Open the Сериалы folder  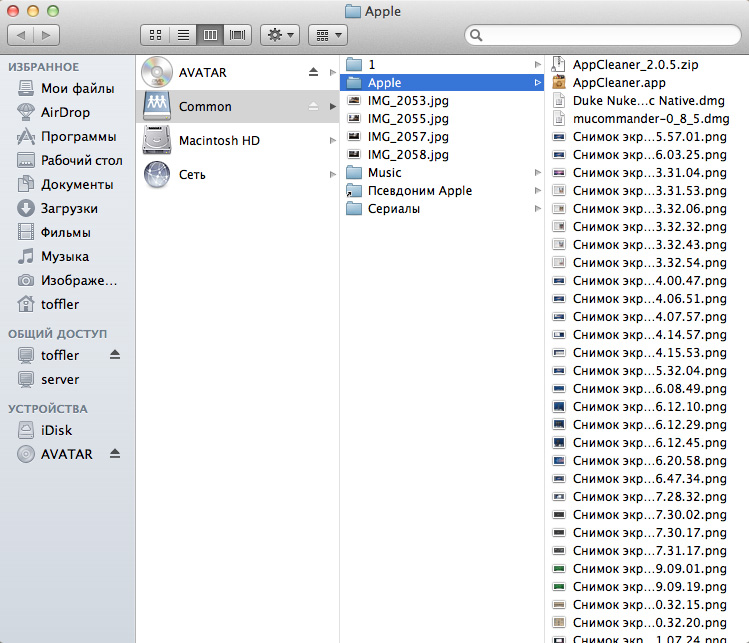(393, 209)
